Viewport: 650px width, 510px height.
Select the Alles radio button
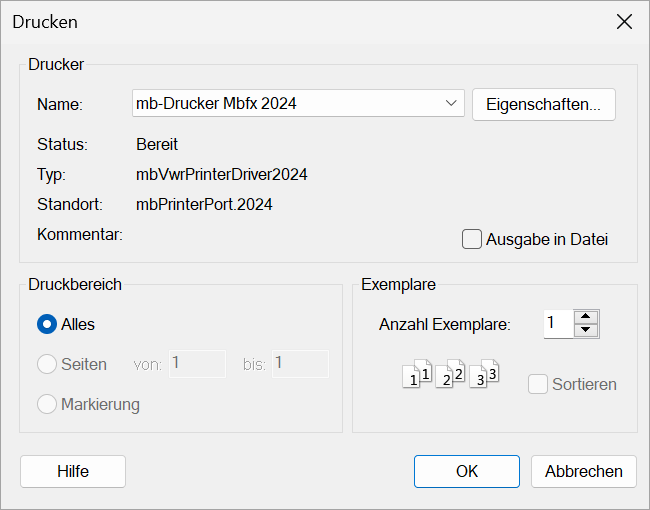tap(47, 324)
